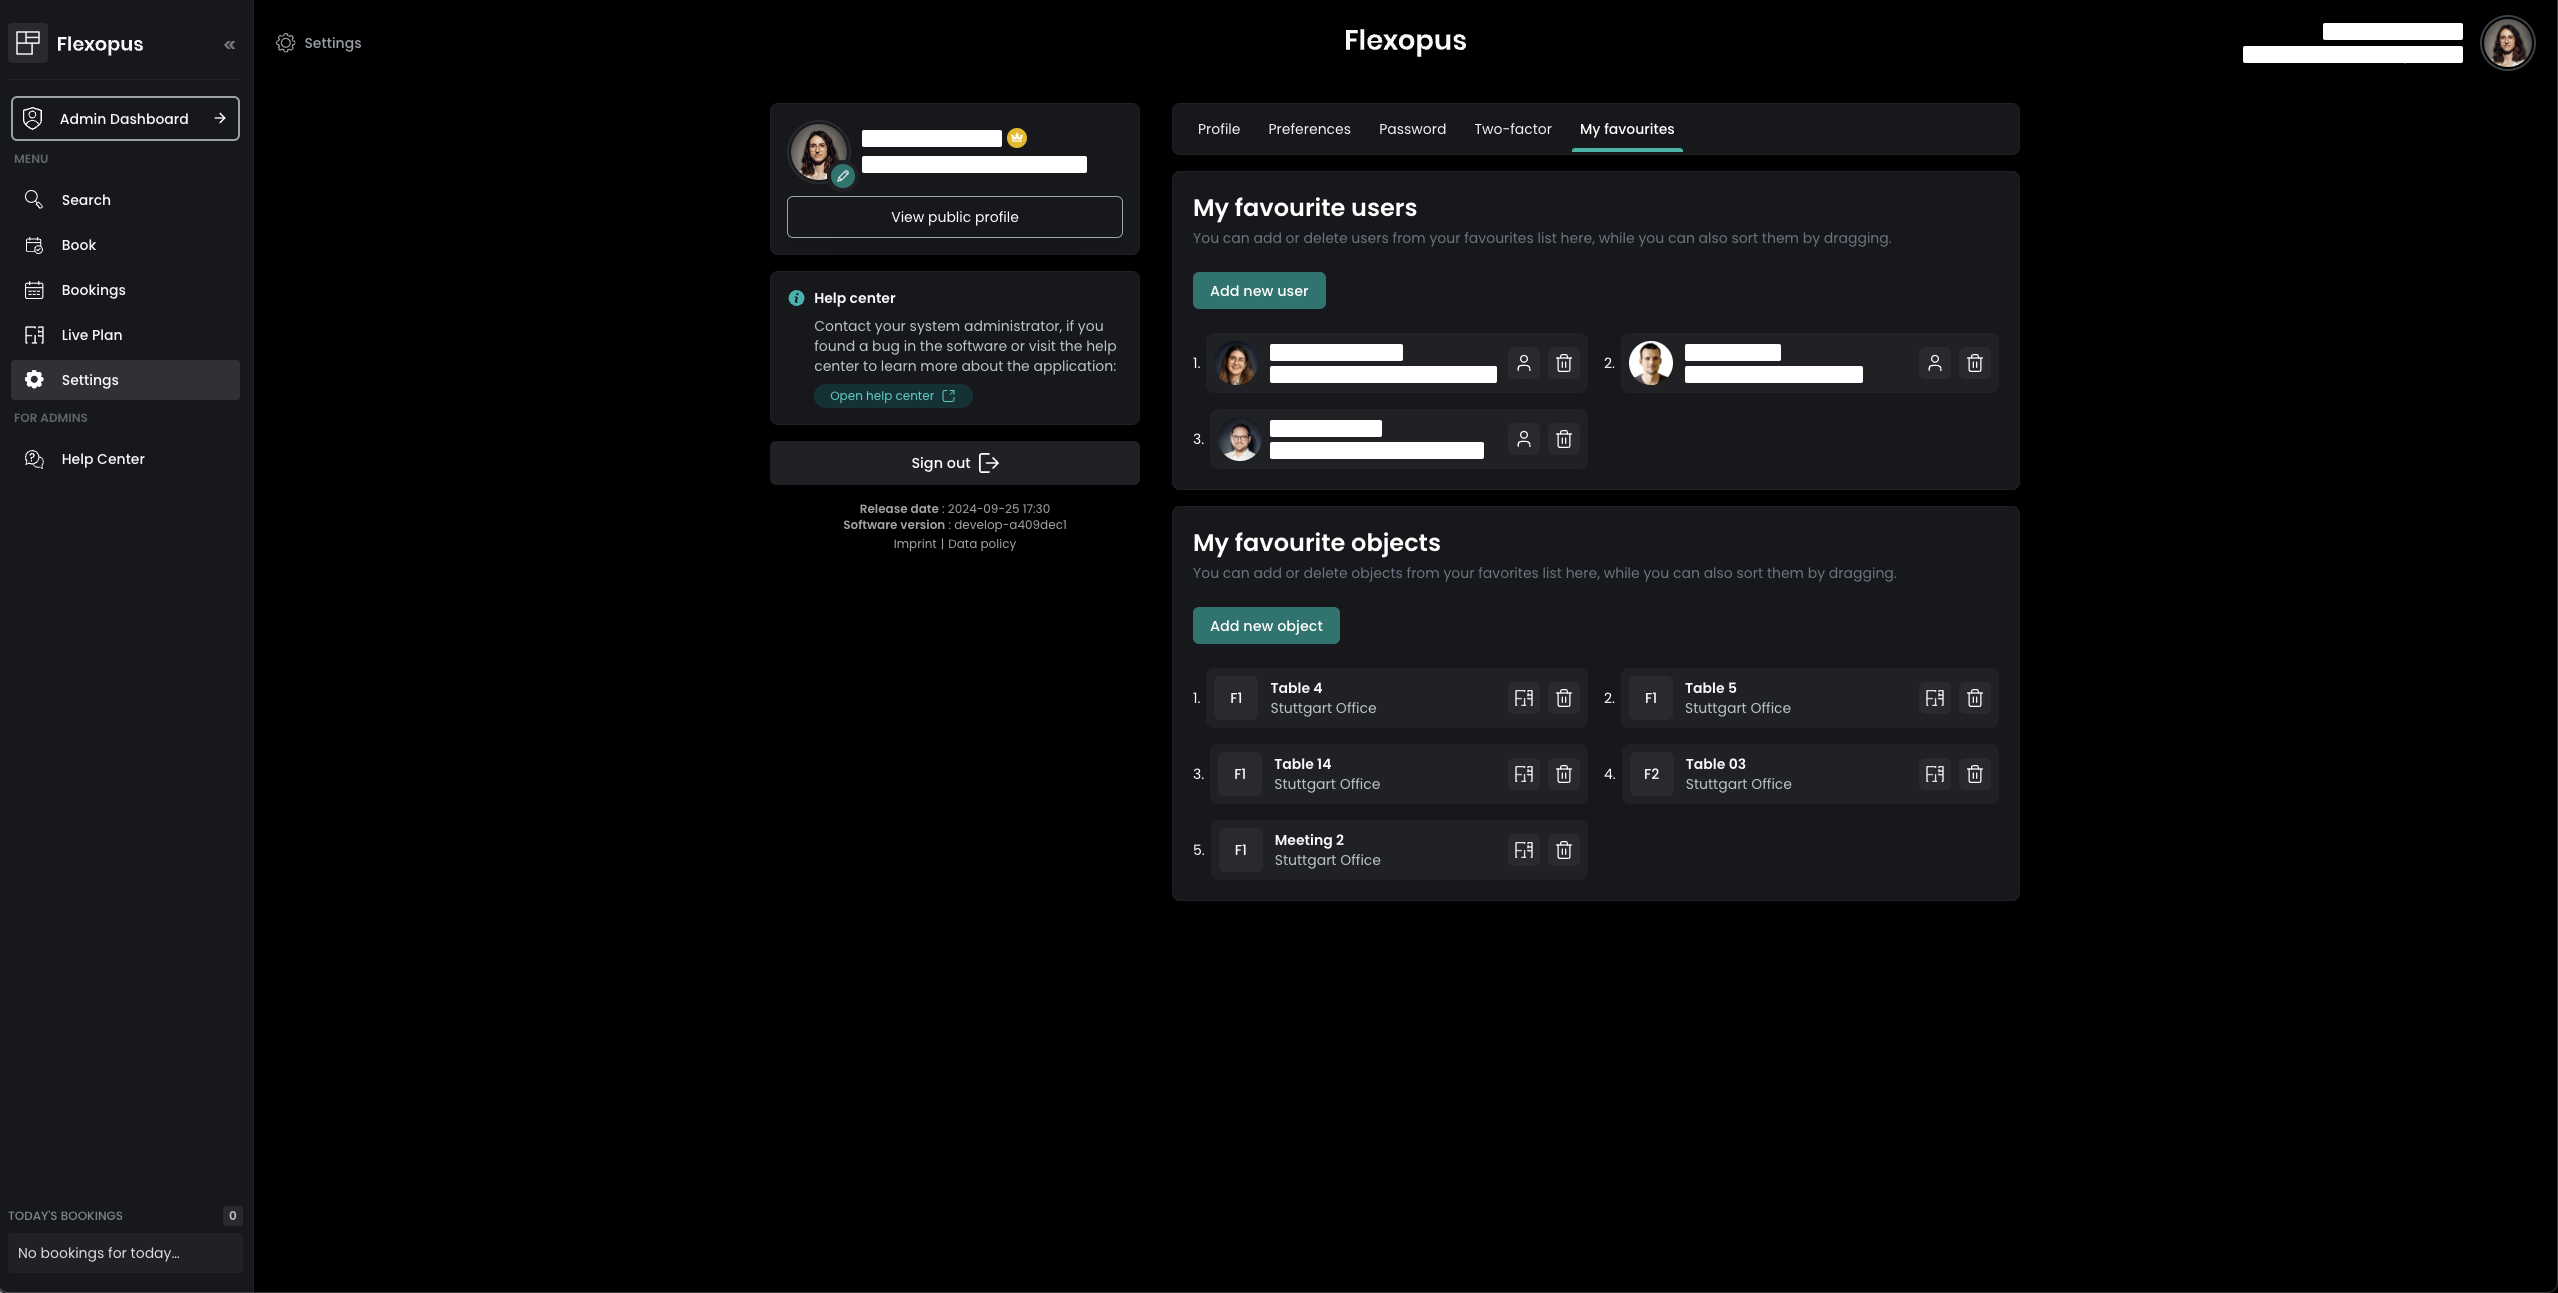Show Table 5 on the floor plan
2558x1293 pixels.
[x=1935, y=698]
